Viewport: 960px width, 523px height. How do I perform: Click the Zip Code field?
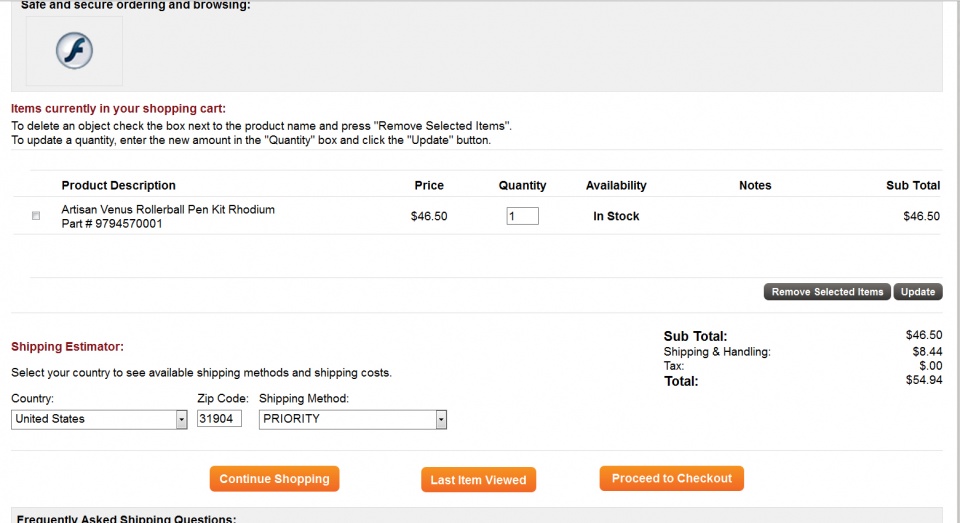coord(219,419)
